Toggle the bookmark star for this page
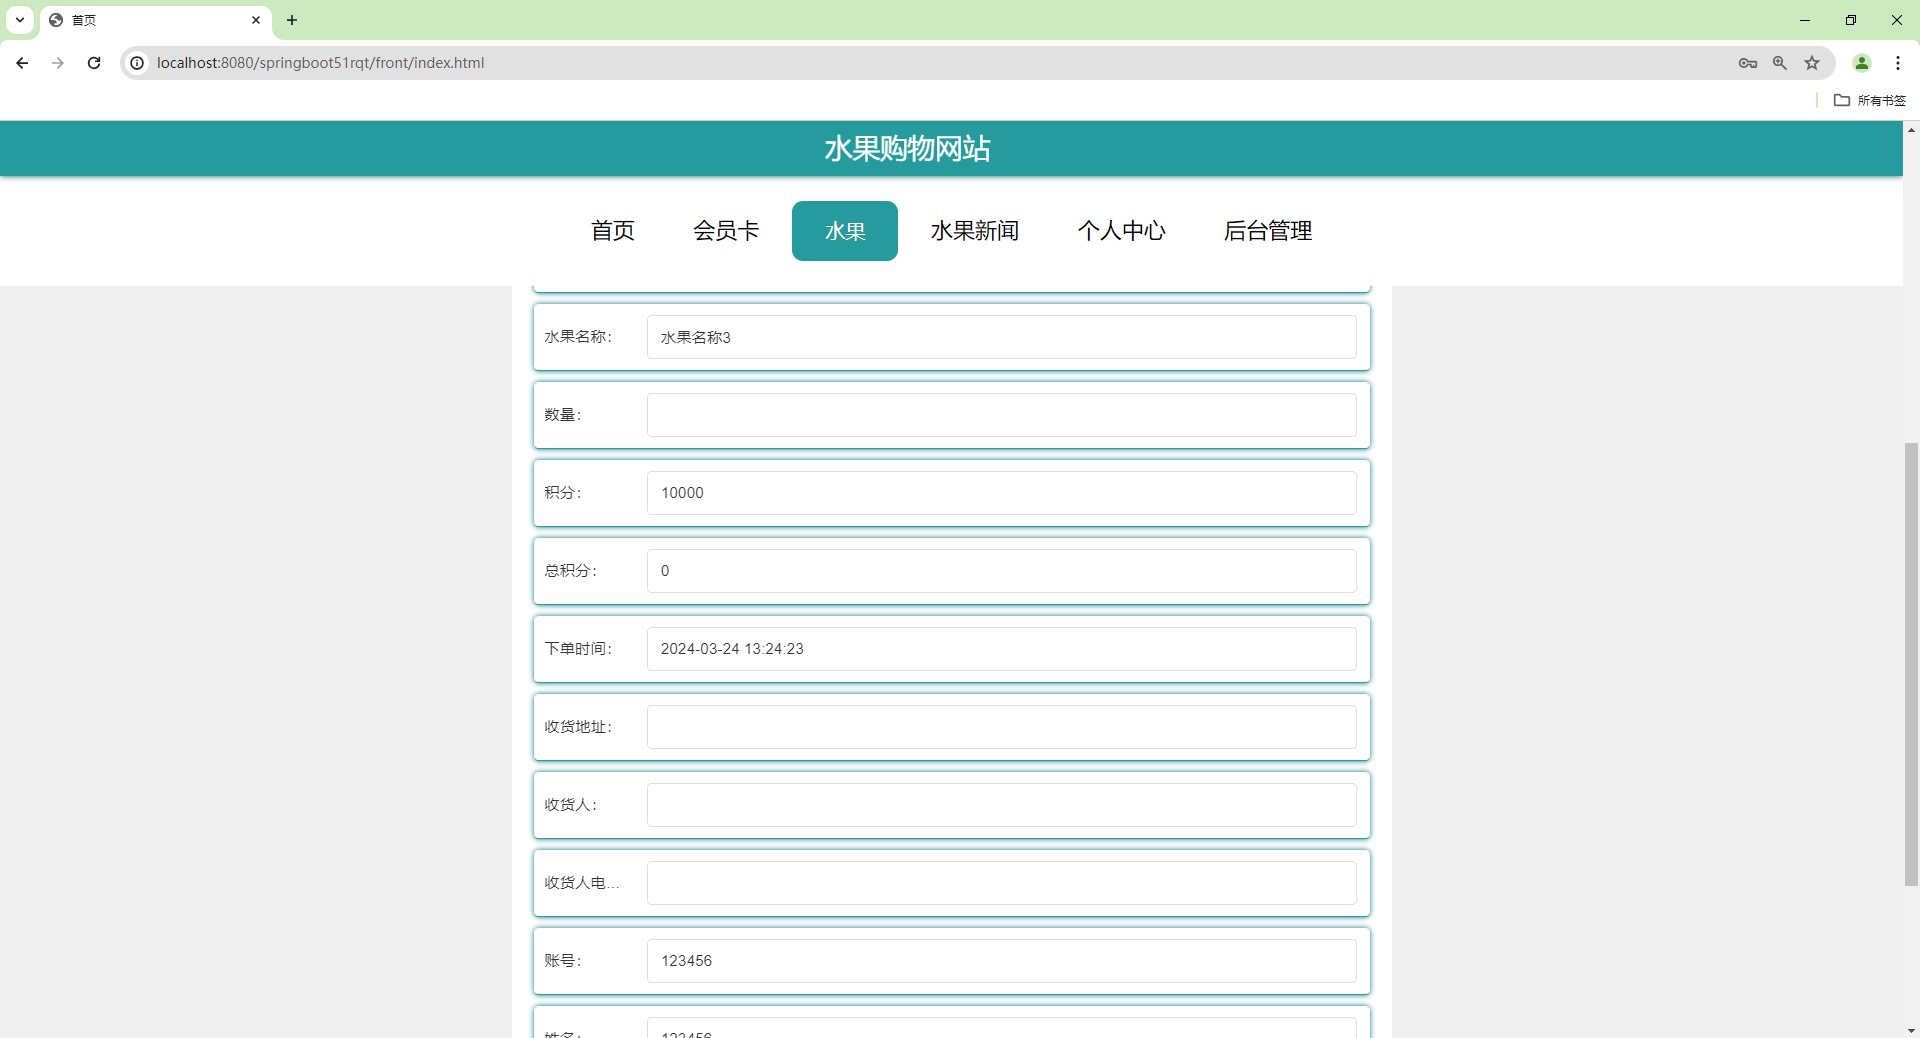Image resolution: width=1920 pixels, height=1038 pixels. point(1812,62)
